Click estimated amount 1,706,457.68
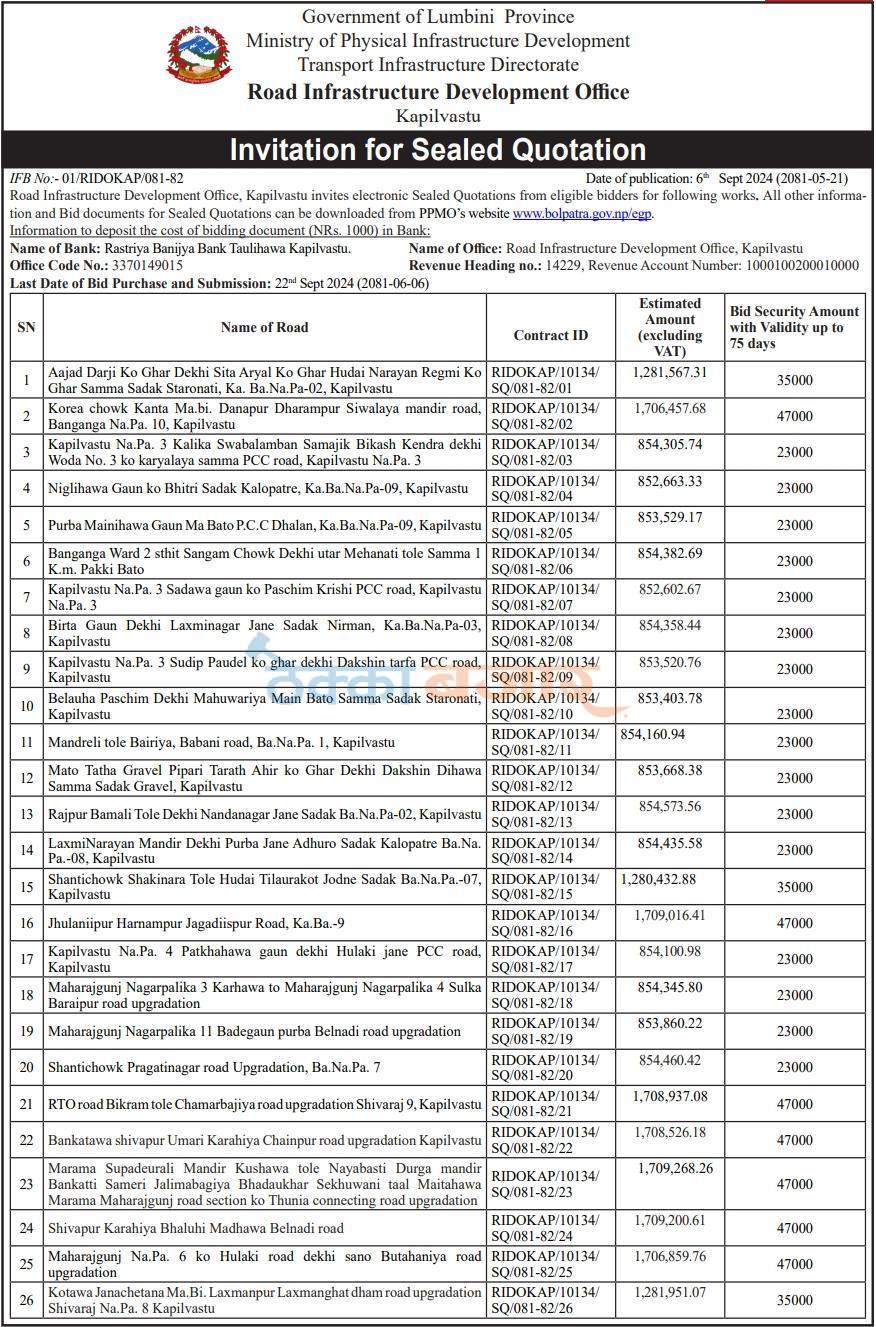 (670, 408)
